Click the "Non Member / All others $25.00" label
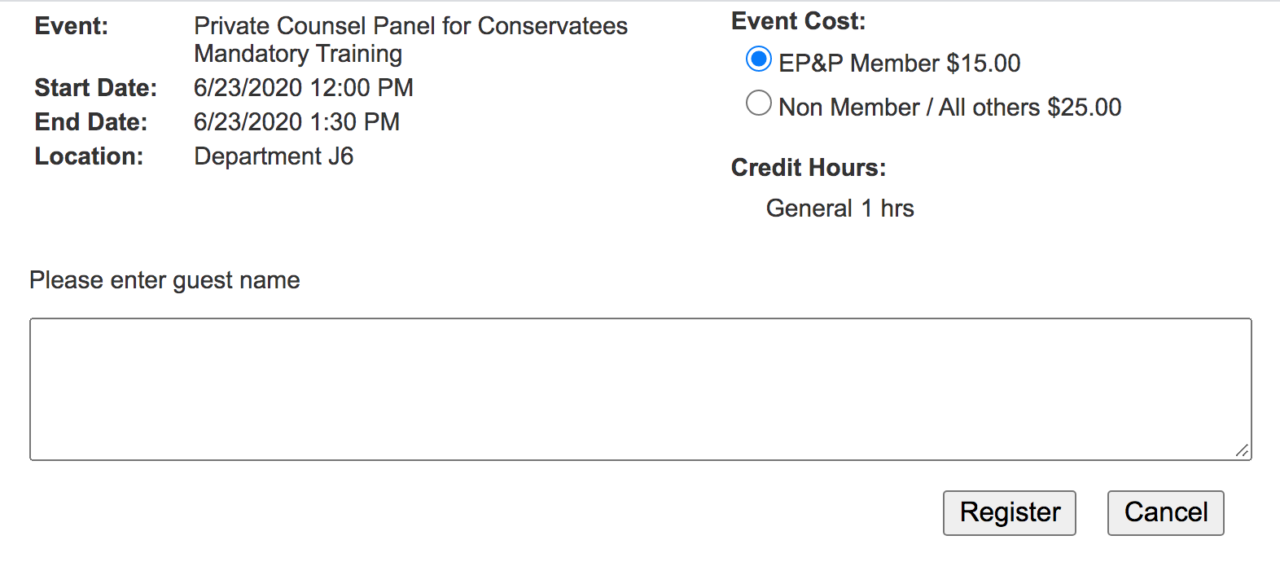 [949, 107]
